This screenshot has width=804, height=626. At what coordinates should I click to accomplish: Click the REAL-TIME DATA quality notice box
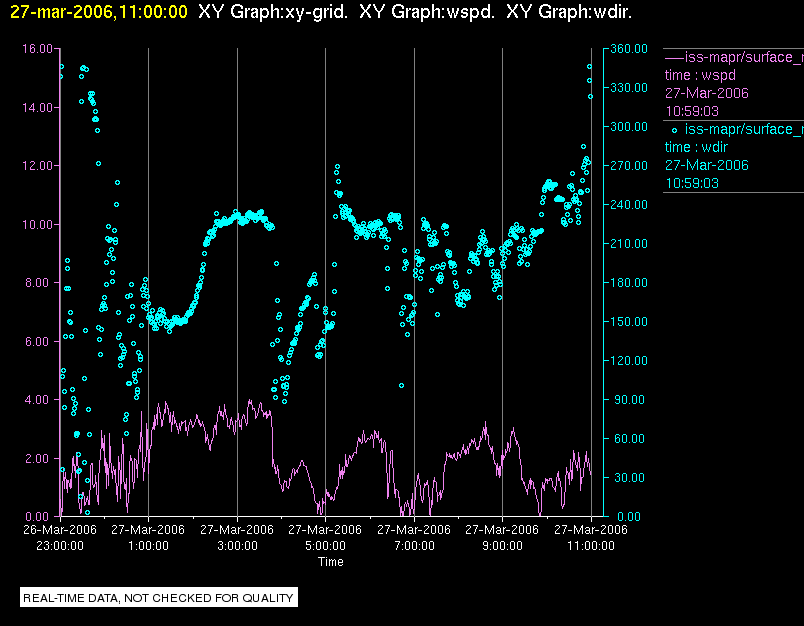pos(159,598)
